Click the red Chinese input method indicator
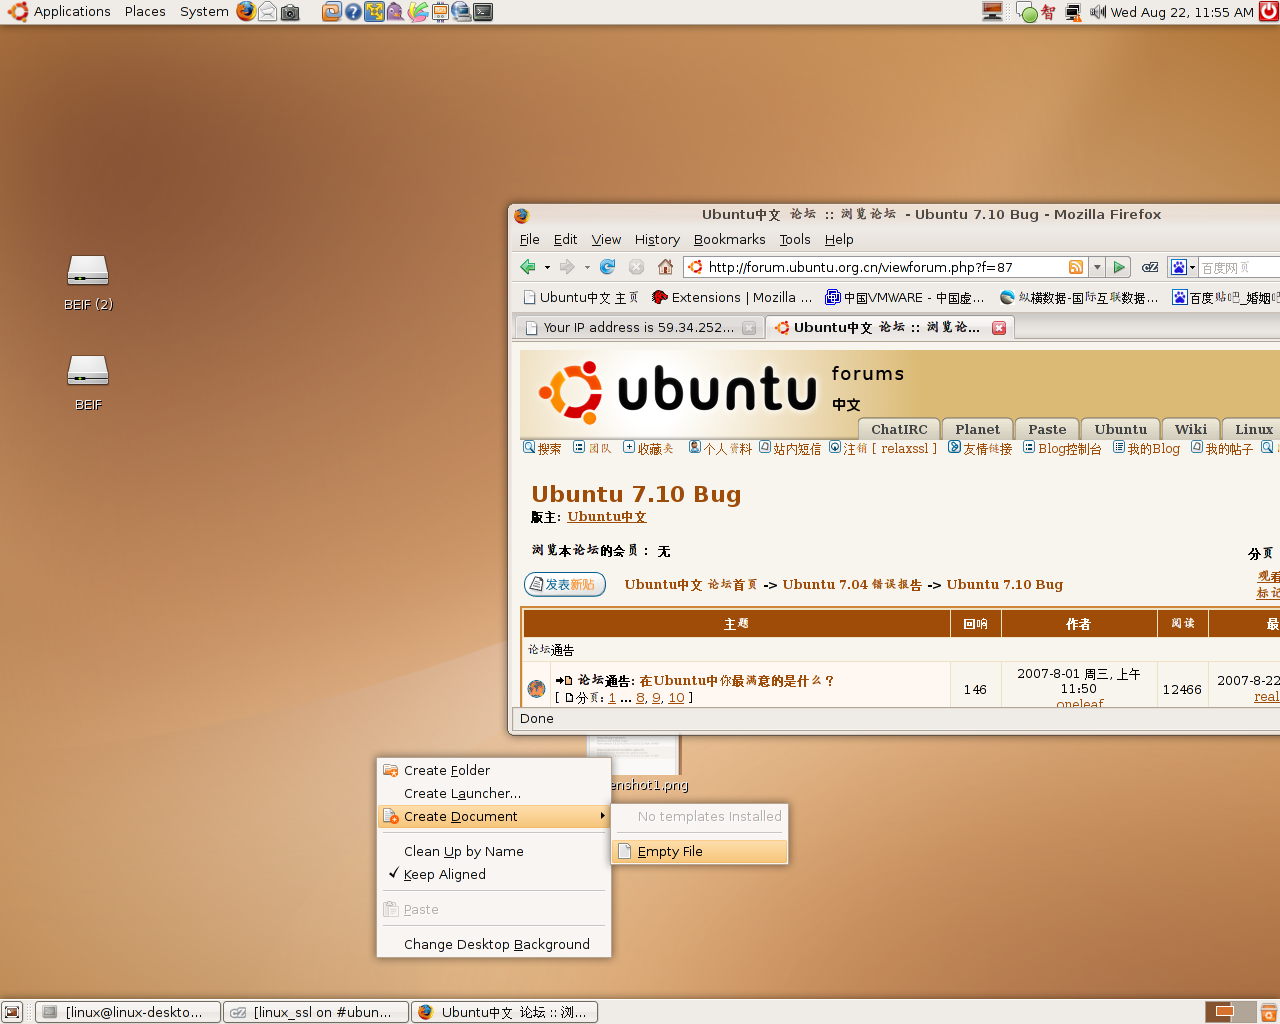The height and width of the screenshot is (1024, 1280). click(1048, 12)
